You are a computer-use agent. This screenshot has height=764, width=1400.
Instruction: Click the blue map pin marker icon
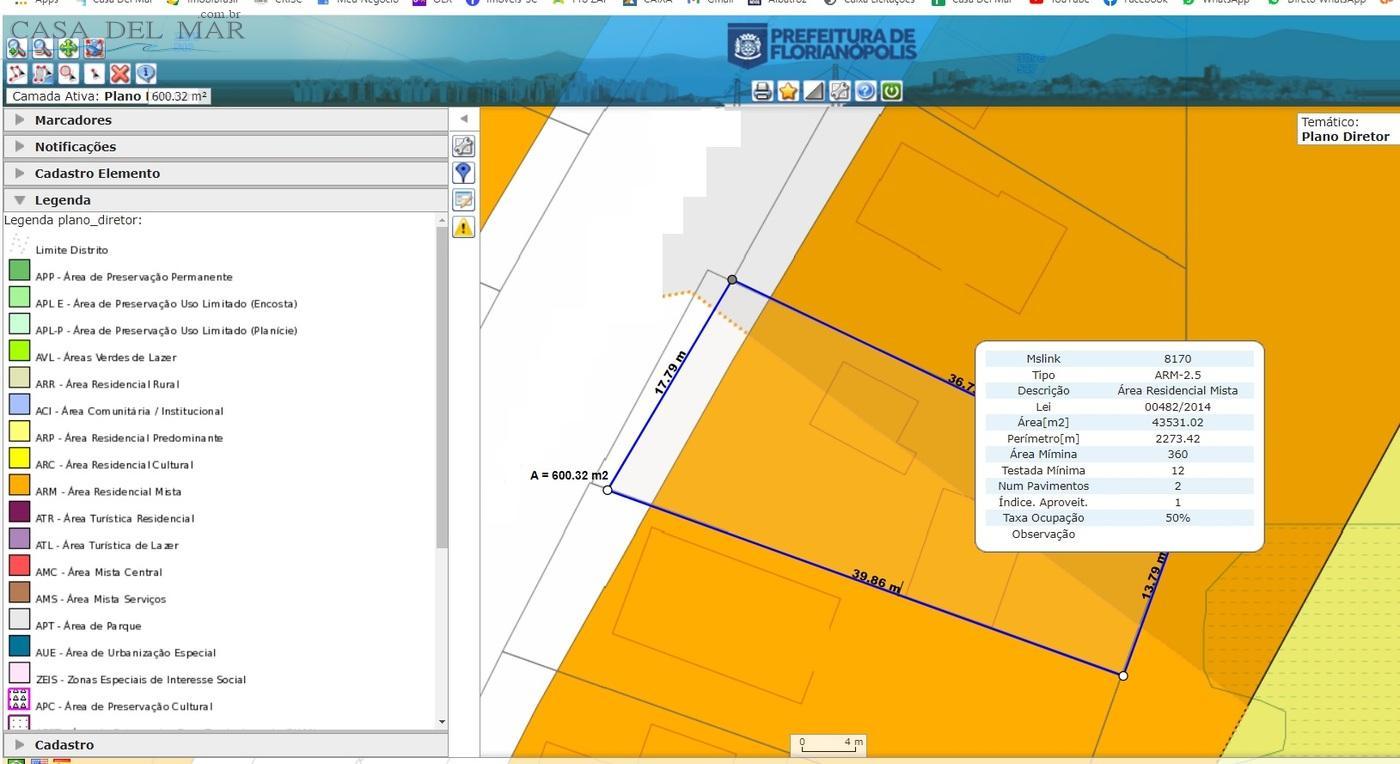tap(463, 172)
